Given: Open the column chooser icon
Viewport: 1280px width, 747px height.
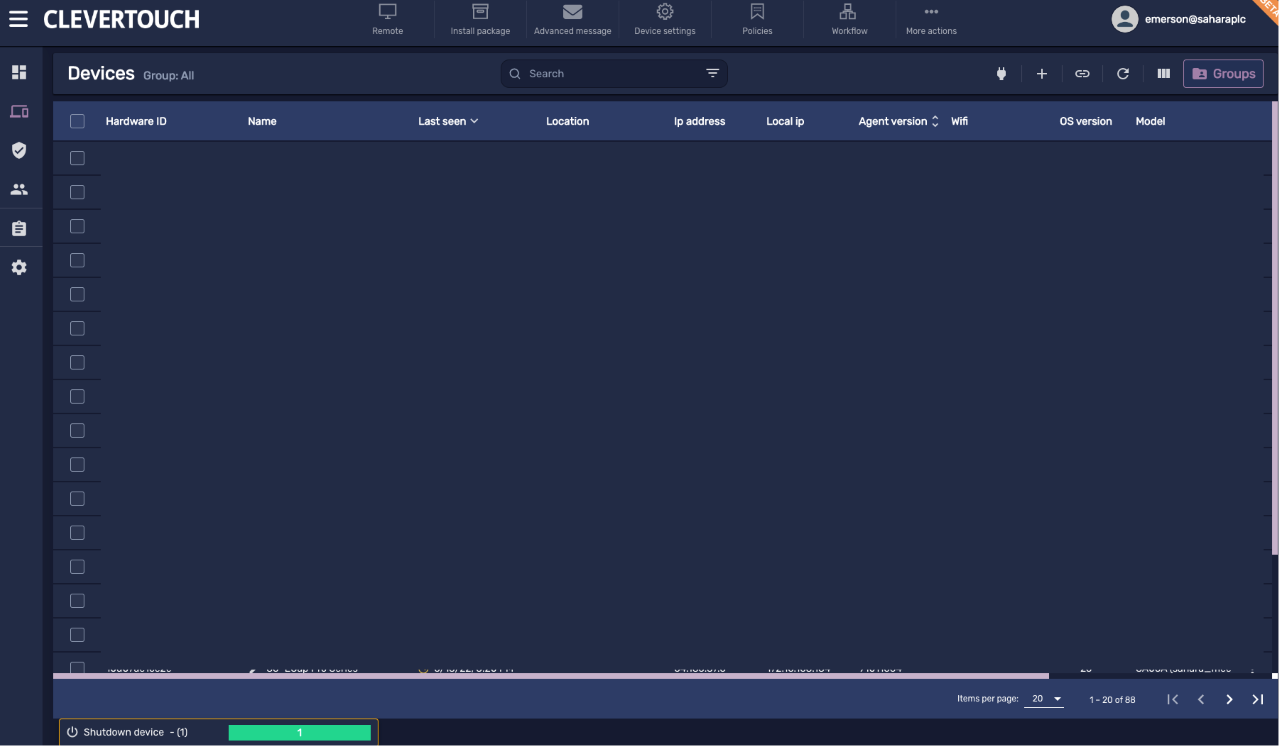Looking at the screenshot, I should point(1164,73).
